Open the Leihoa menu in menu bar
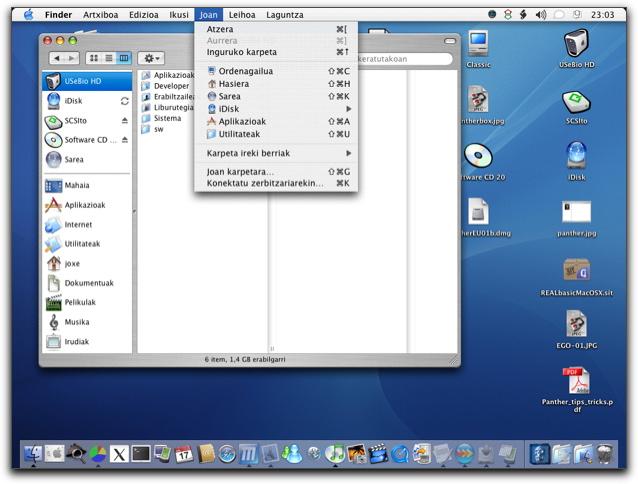638x484 pixels. pos(242,15)
